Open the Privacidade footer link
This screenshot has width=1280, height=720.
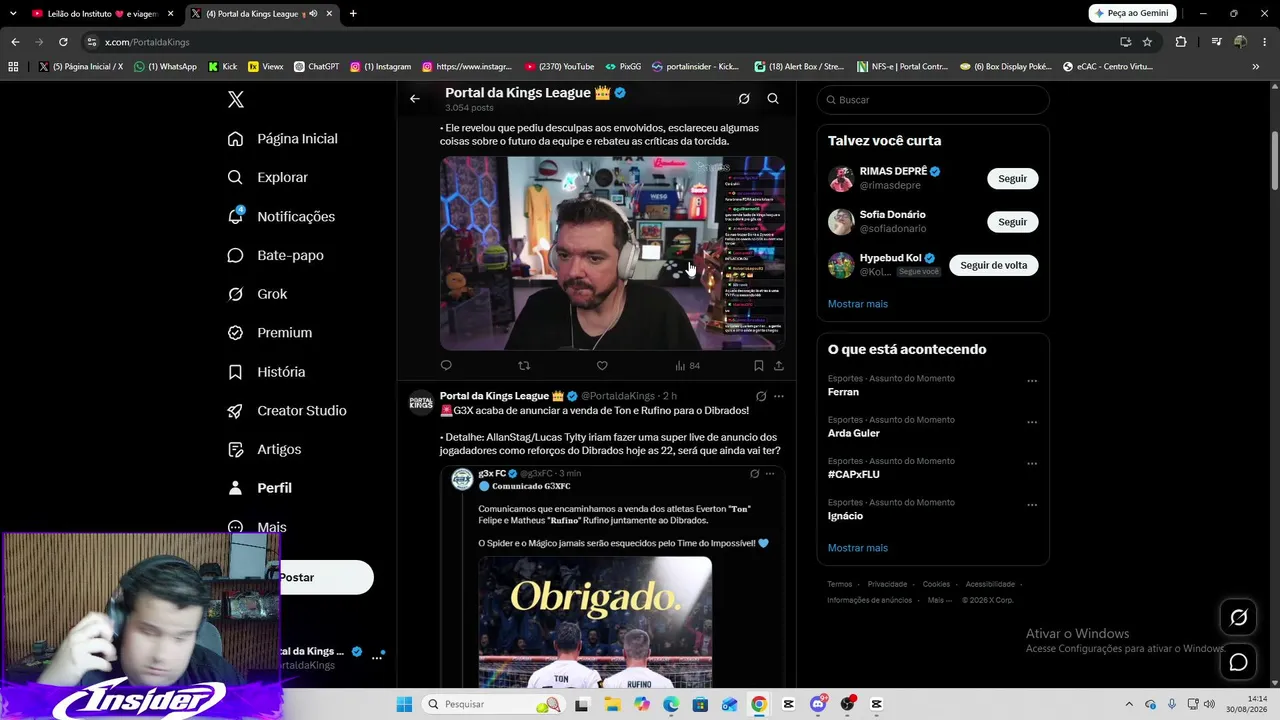887,584
